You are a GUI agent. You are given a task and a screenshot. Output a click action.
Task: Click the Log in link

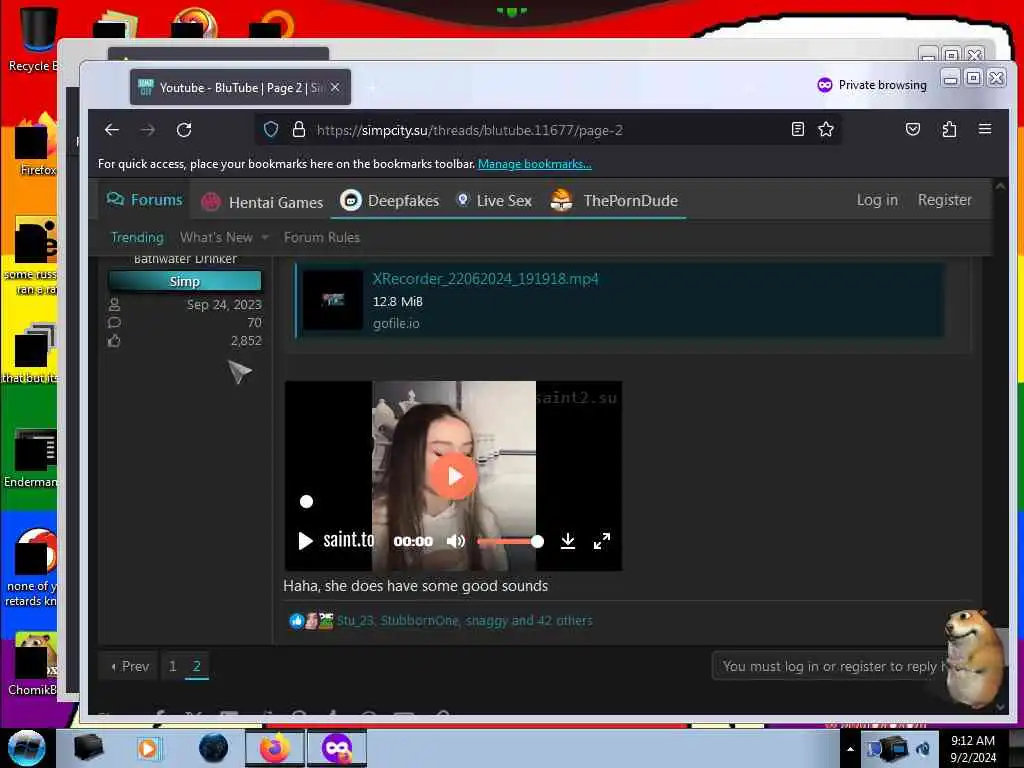coord(877,200)
